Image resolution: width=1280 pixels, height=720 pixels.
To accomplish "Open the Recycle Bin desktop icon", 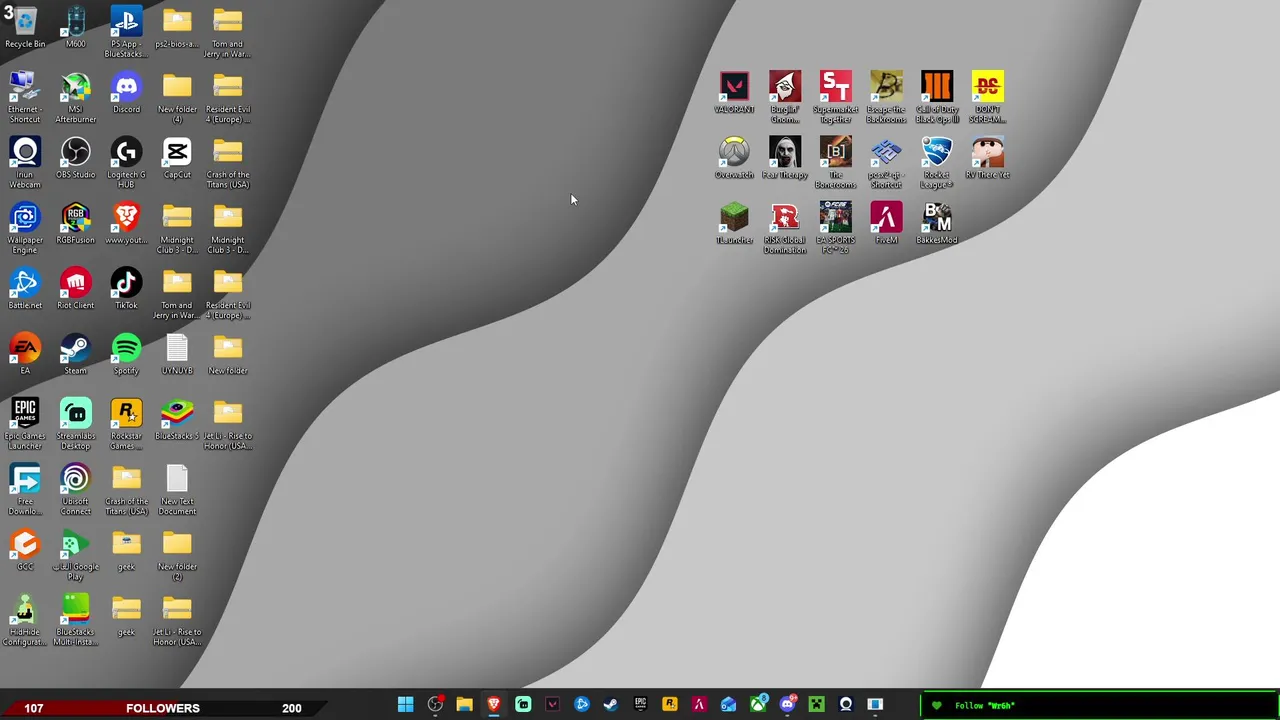I will pyautogui.click(x=25, y=28).
